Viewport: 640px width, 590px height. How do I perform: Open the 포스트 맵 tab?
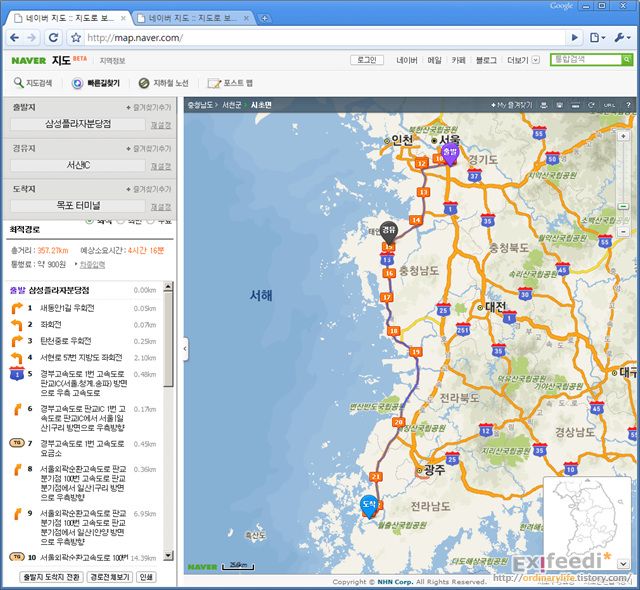tap(231, 83)
